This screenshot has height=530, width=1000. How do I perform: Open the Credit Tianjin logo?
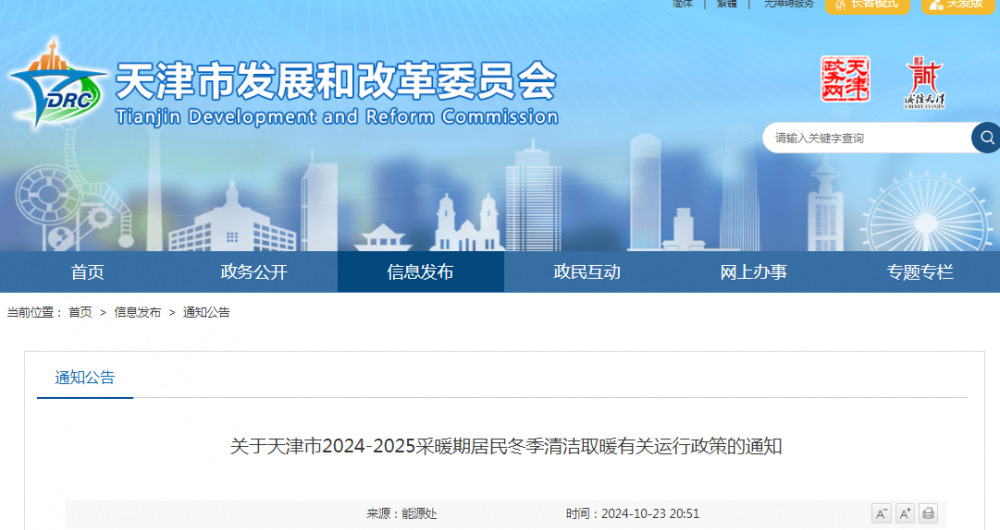924,82
